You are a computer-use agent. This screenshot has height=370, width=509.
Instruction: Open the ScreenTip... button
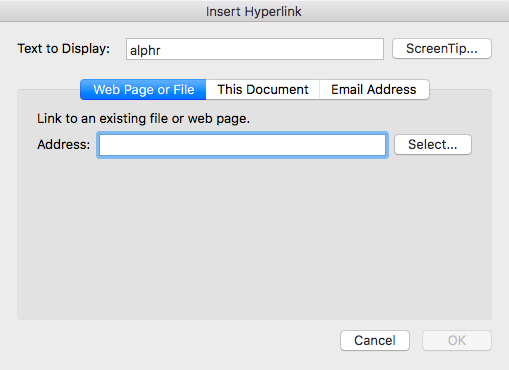(442, 49)
